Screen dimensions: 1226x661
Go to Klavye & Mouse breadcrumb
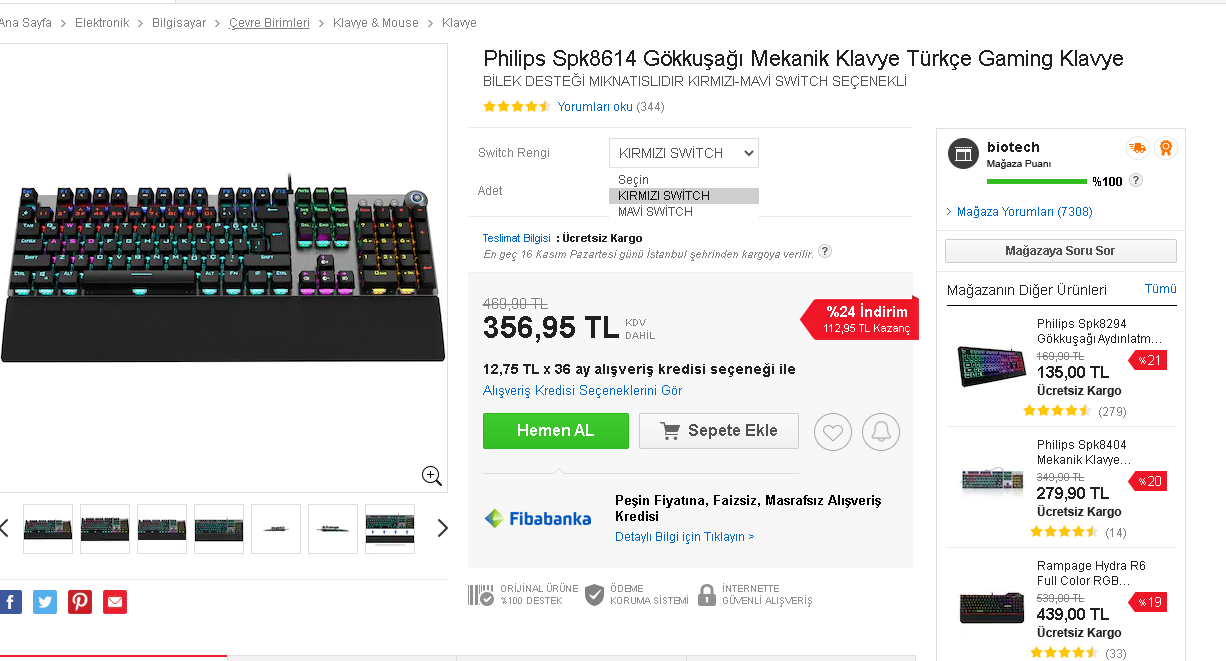point(376,22)
